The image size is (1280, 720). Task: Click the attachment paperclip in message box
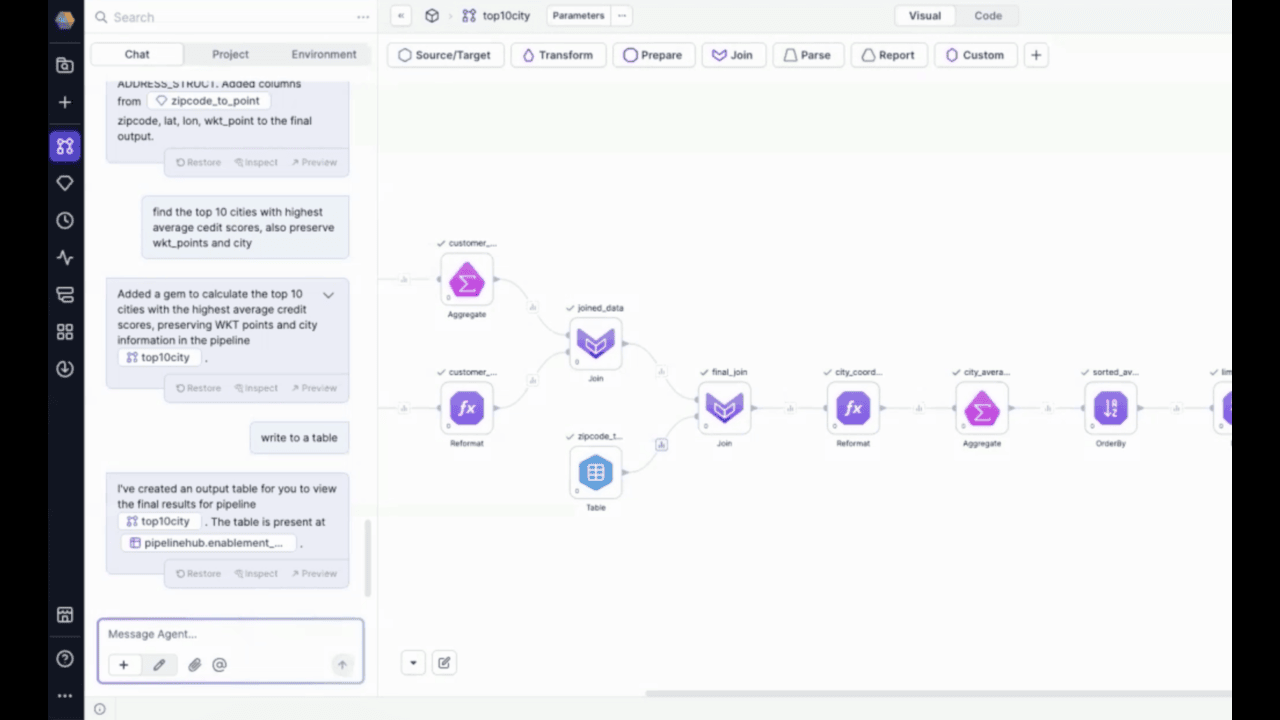(194, 665)
